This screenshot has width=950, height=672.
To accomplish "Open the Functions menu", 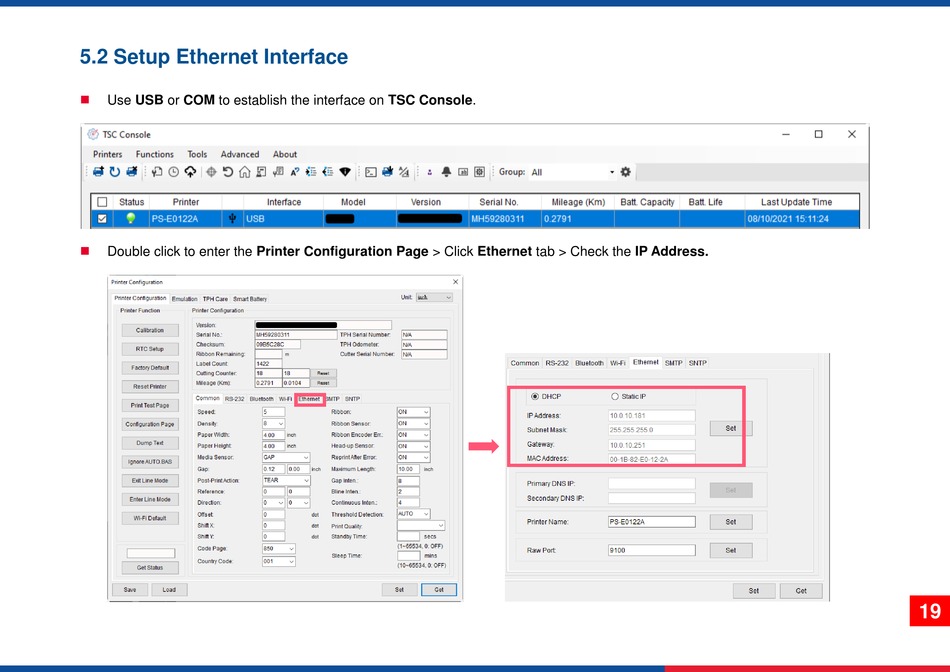I will [154, 155].
